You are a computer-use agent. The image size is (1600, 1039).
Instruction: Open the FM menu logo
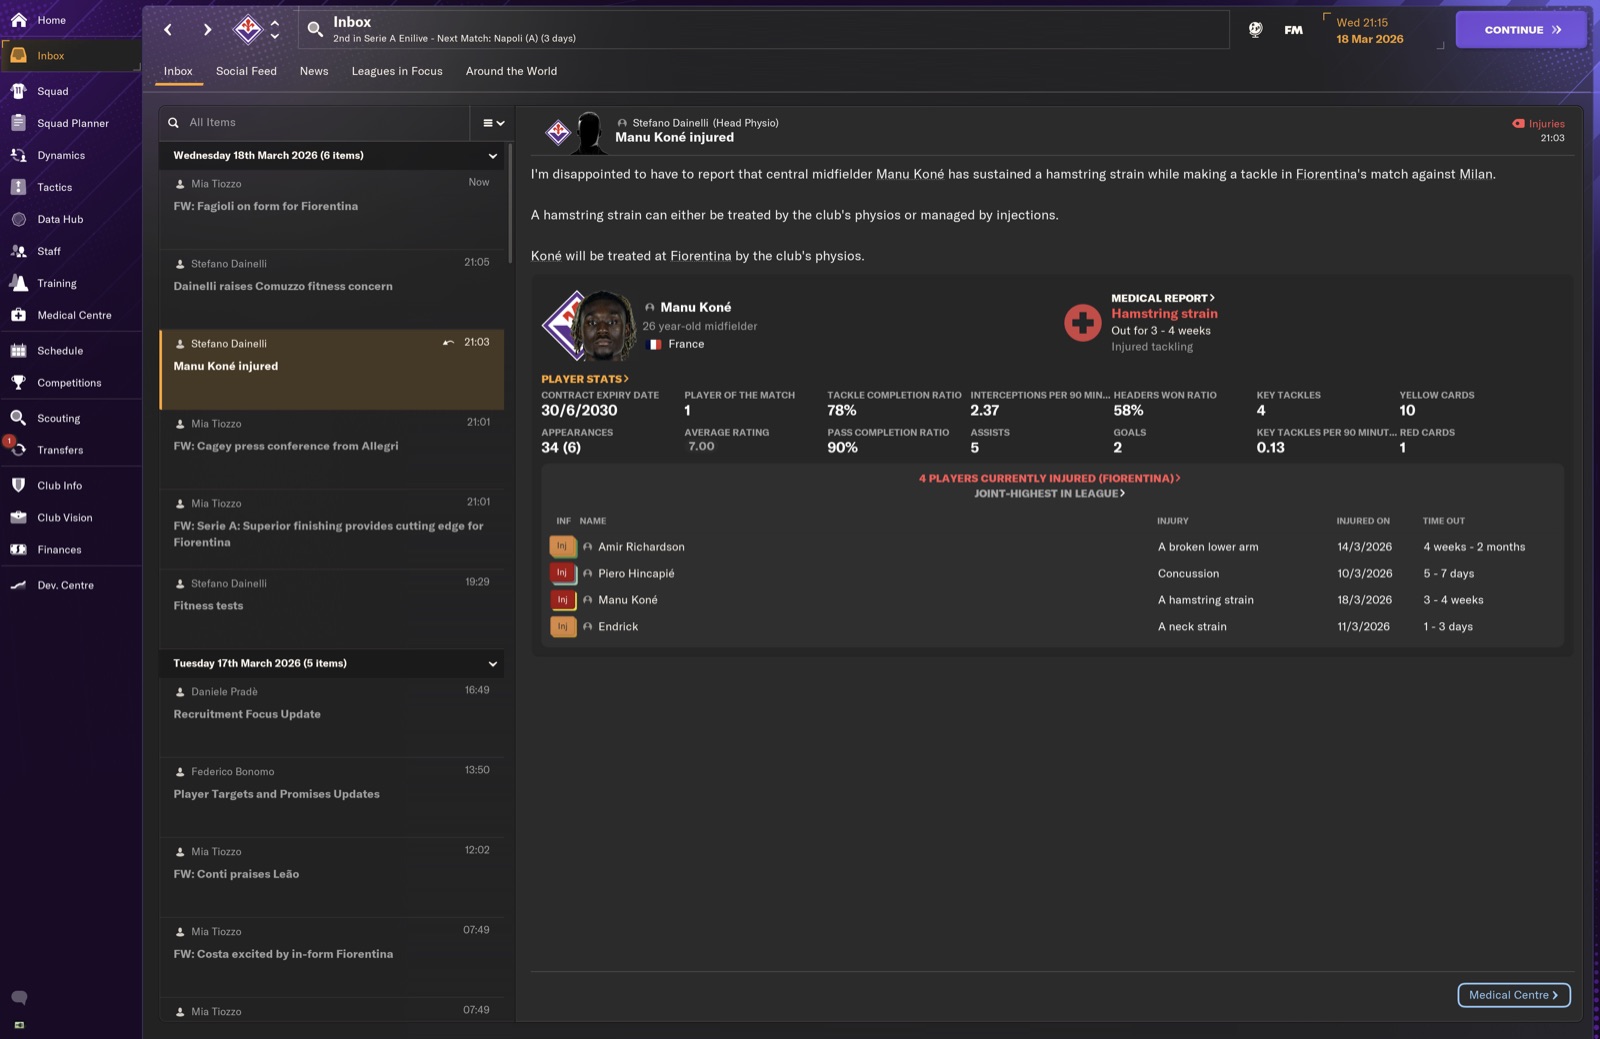pyautogui.click(x=1293, y=30)
